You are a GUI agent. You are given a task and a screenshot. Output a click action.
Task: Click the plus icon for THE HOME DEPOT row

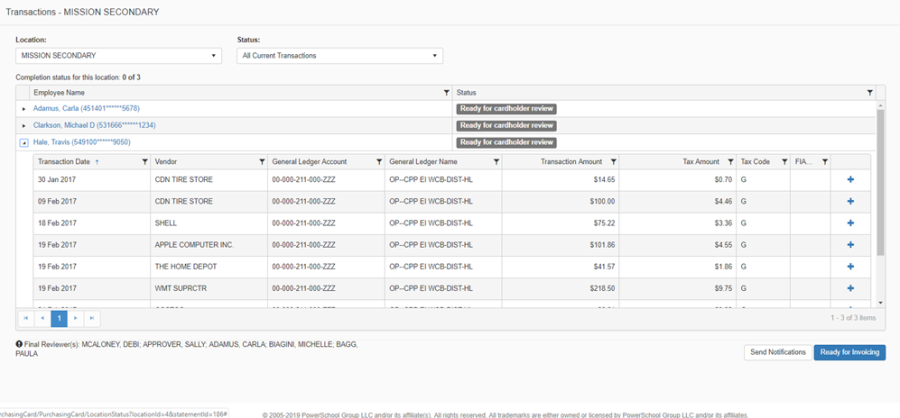click(850, 267)
